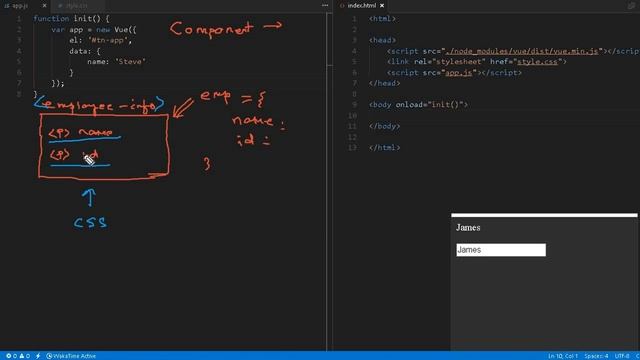640x360 pixels.
Task: Click the James heading text in preview
Action: point(468,228)
